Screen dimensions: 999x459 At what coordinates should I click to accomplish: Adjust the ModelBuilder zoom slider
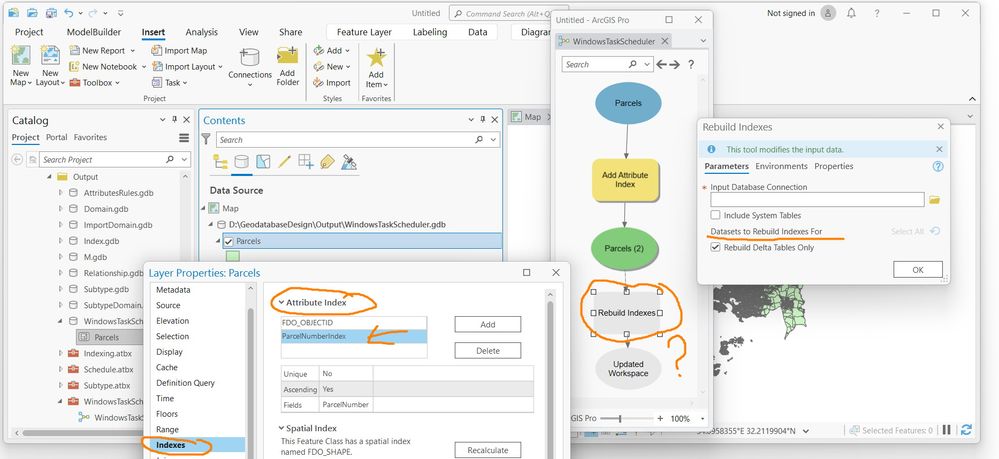[x=620, y=418]
